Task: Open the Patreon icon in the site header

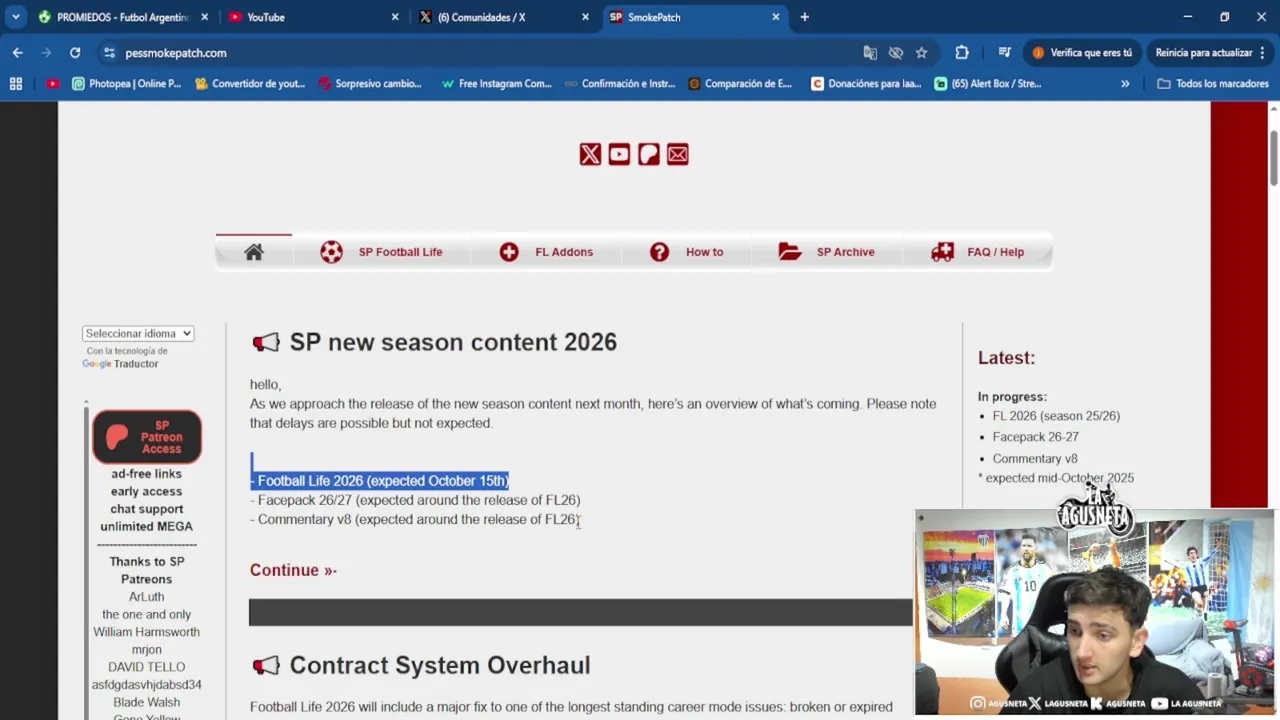Action: pyautogui.click(x=649, y=154)
